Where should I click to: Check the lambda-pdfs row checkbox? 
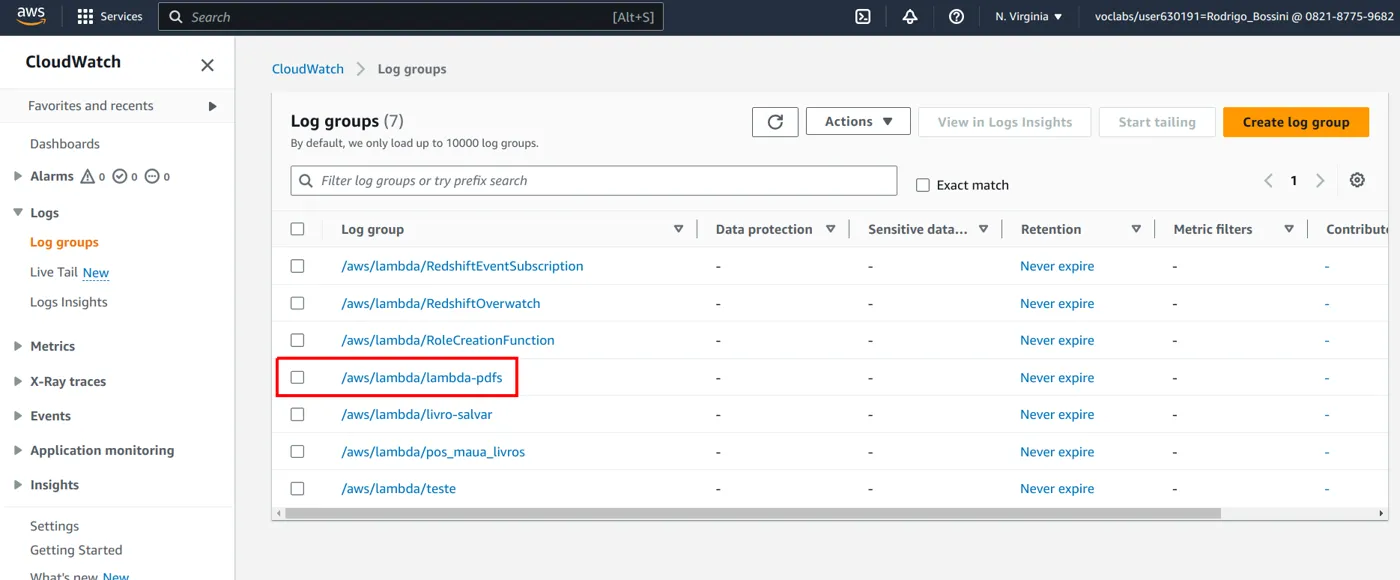pos(297,377)
